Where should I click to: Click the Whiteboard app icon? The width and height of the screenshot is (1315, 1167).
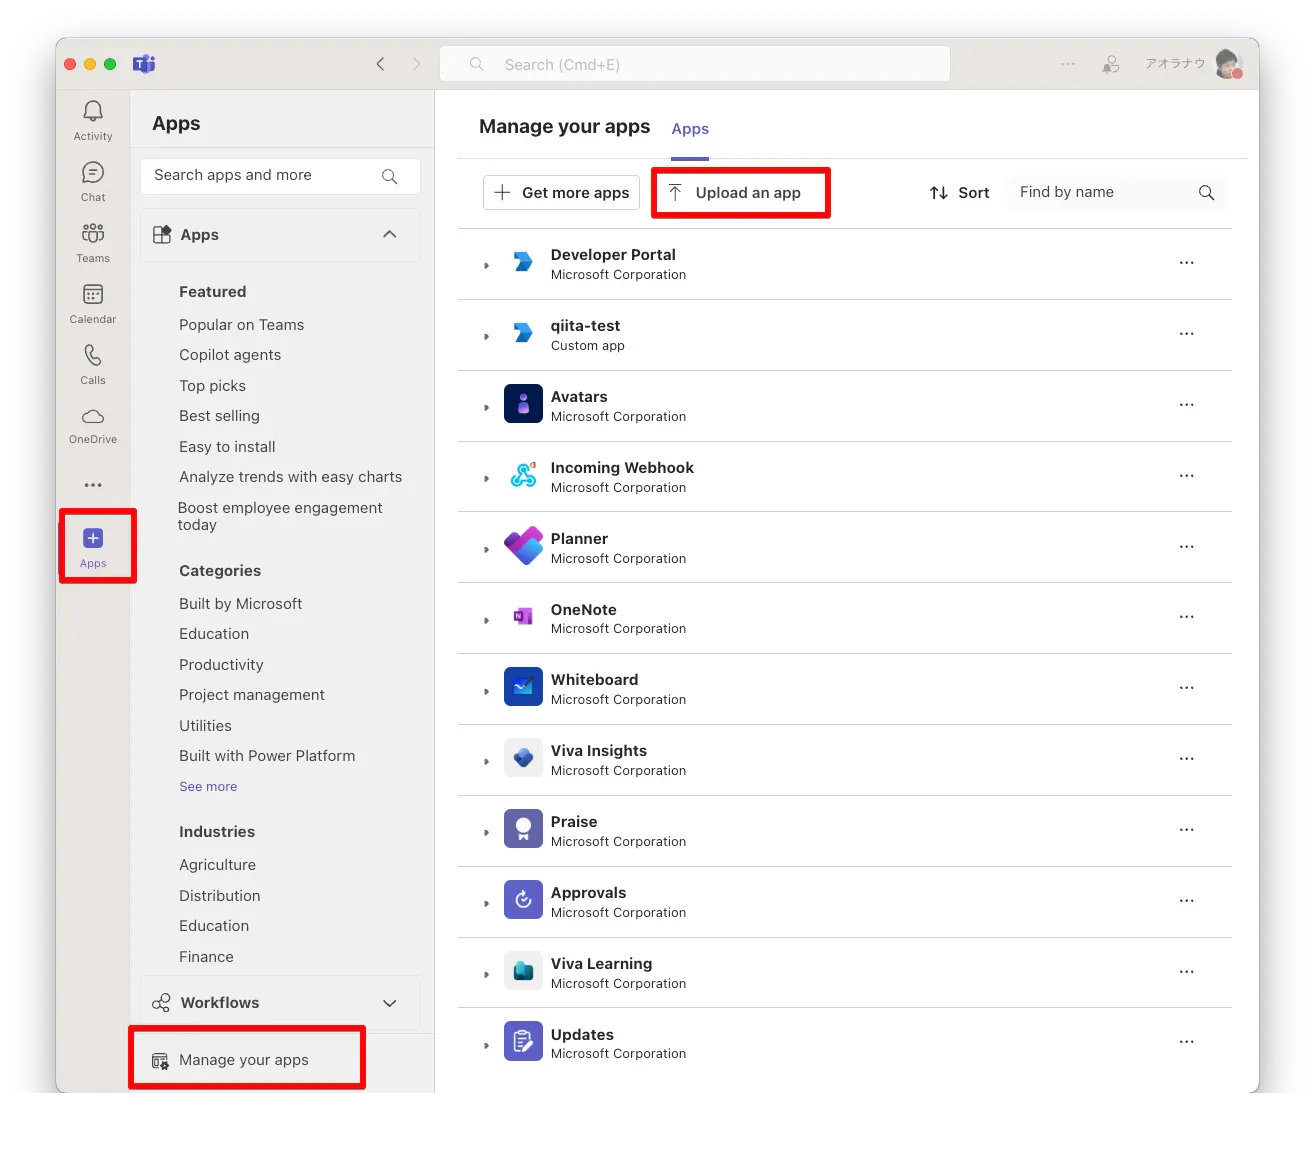523,687
